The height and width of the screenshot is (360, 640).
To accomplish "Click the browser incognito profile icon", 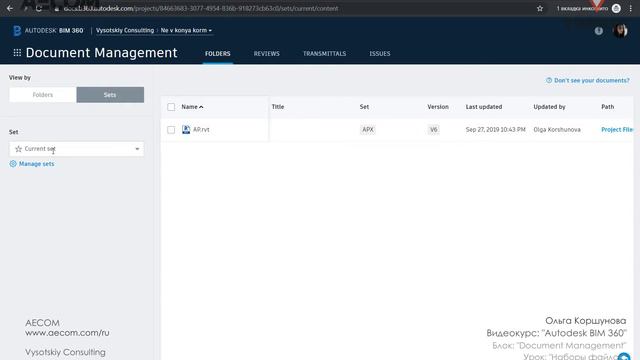I will pos(616,8).
